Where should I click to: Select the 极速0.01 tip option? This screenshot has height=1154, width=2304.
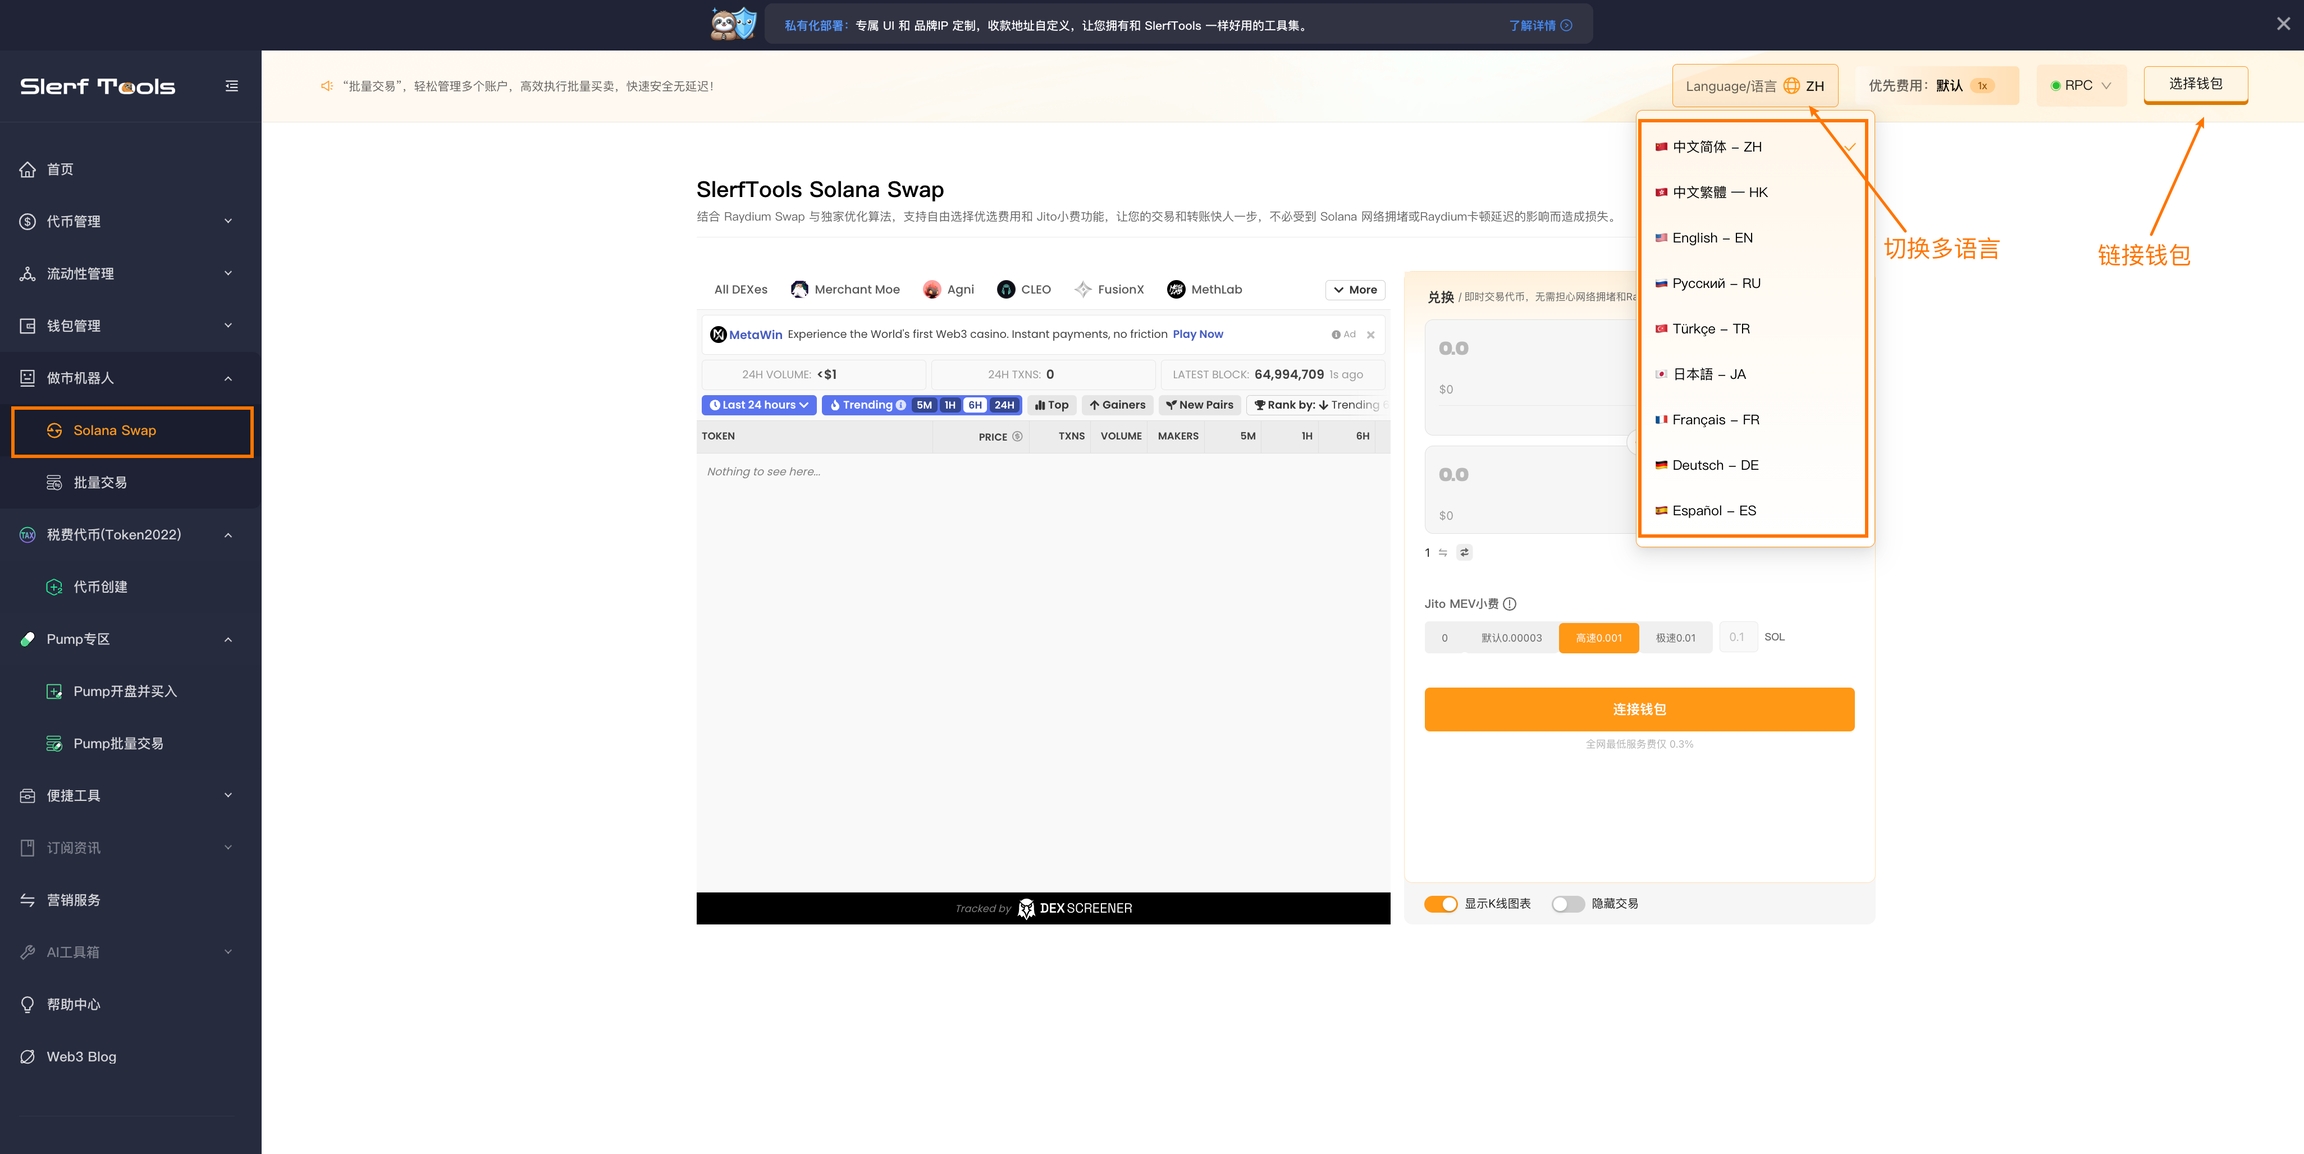point(1675,638)
